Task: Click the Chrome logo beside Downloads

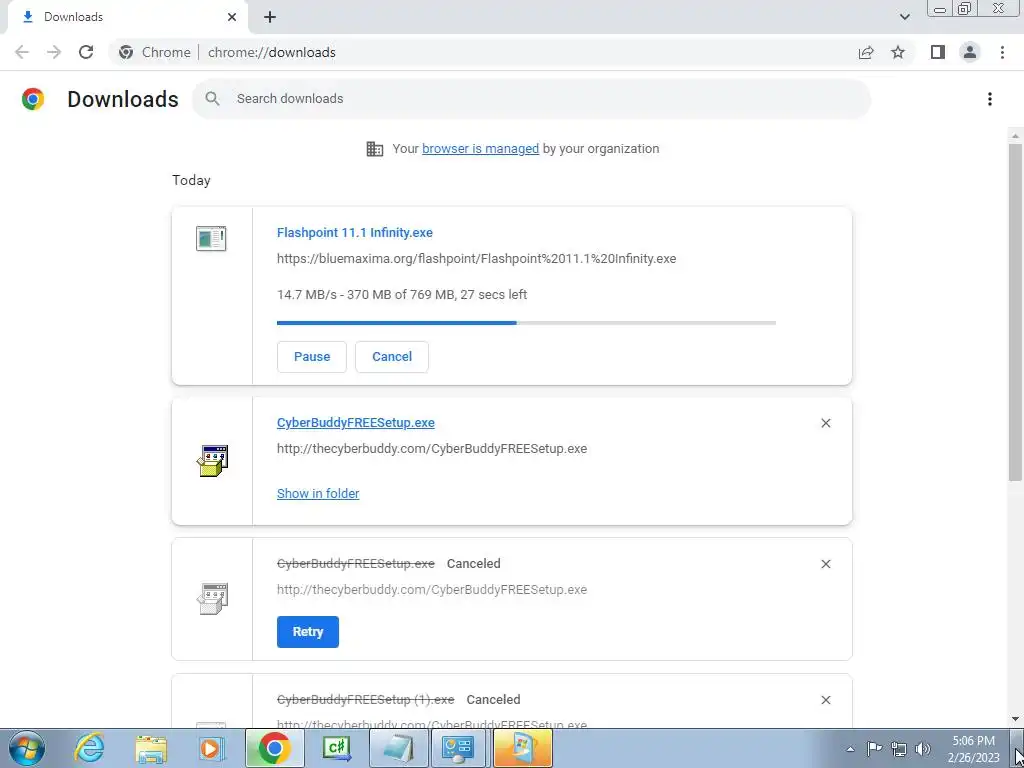Action: pyautogui.click(x=33, y=99)
